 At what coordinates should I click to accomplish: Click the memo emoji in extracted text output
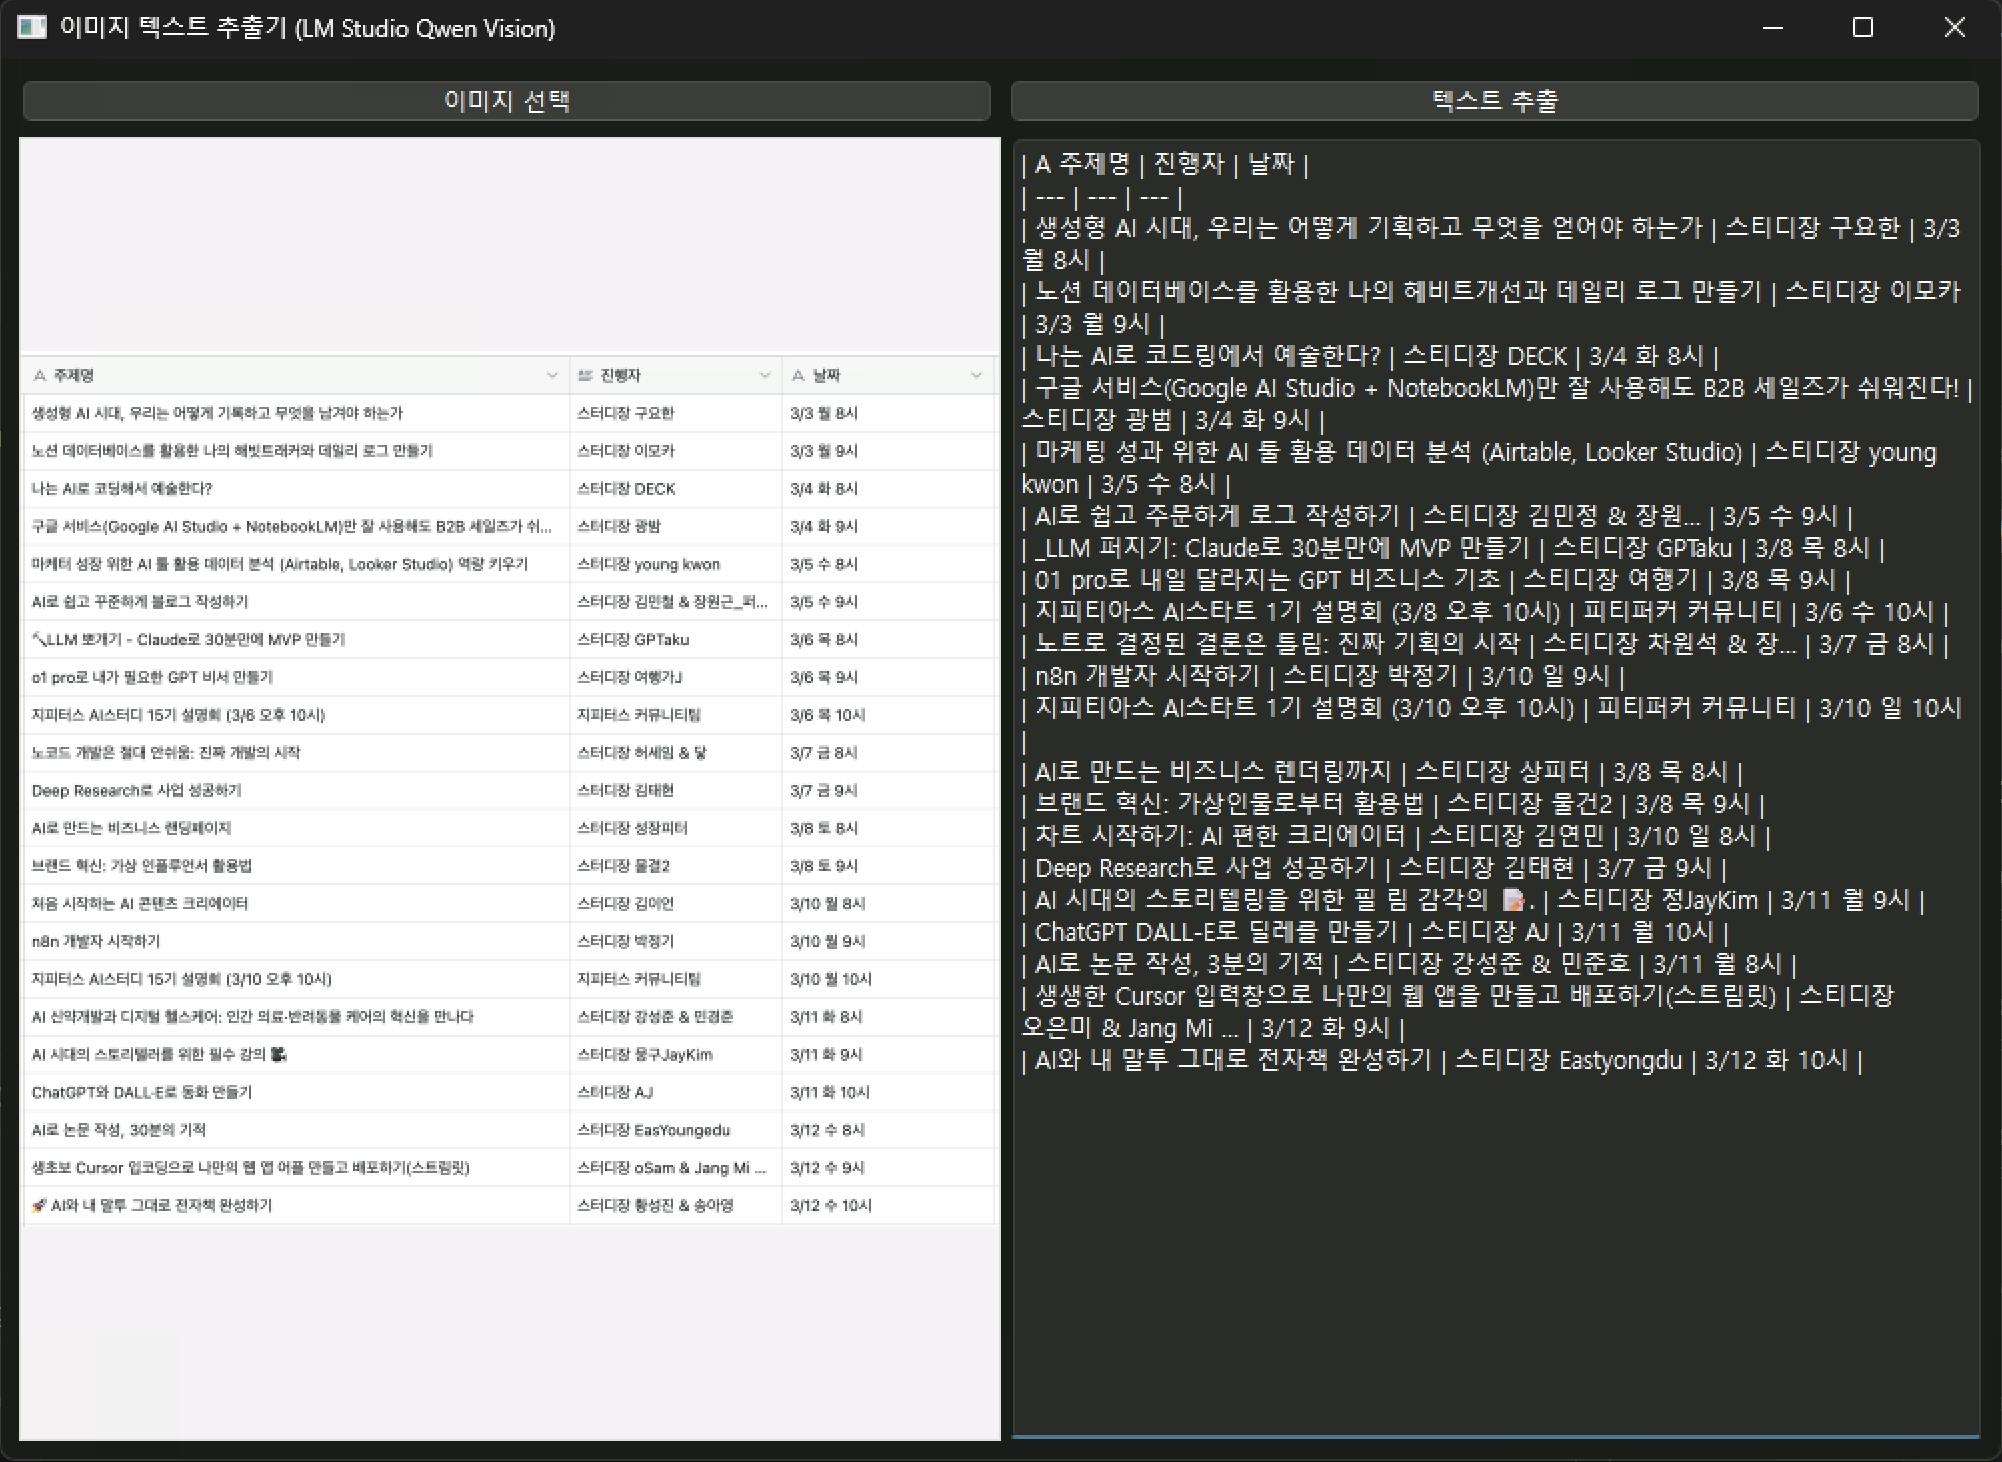[x=1514, y=901]
